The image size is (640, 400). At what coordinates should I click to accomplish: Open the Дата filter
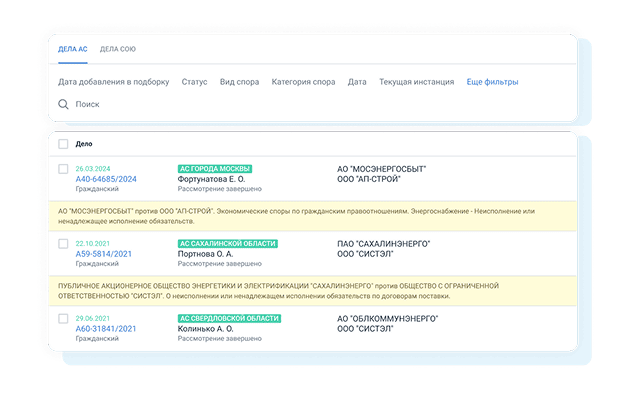(x=357, y=82)
